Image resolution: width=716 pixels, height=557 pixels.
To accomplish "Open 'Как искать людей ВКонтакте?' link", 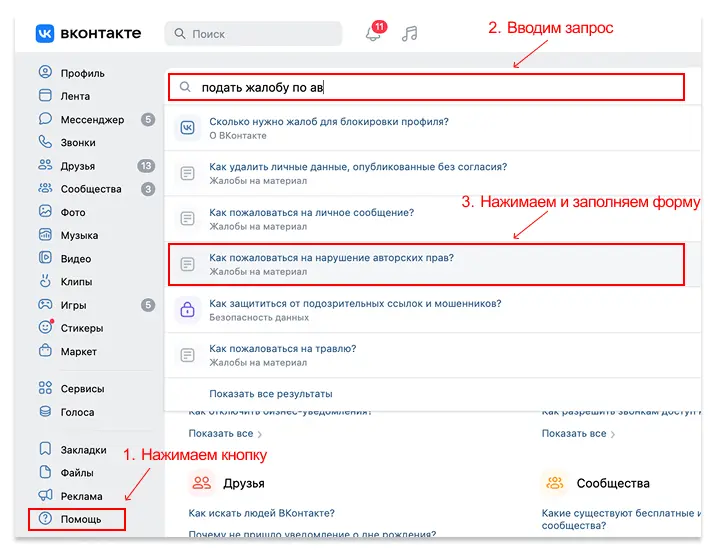I will (x=262, y=513).
